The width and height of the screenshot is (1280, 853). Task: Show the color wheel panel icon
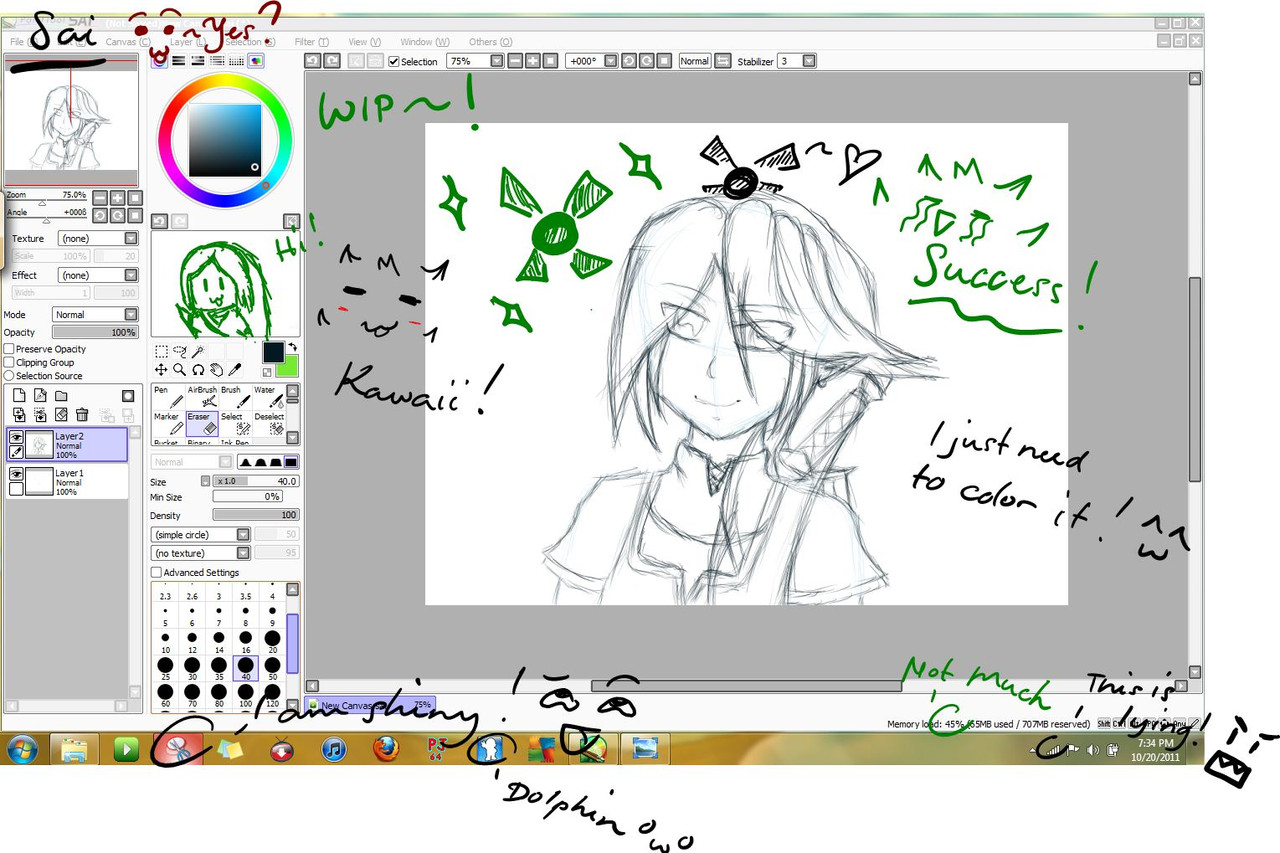coord(159,61)
